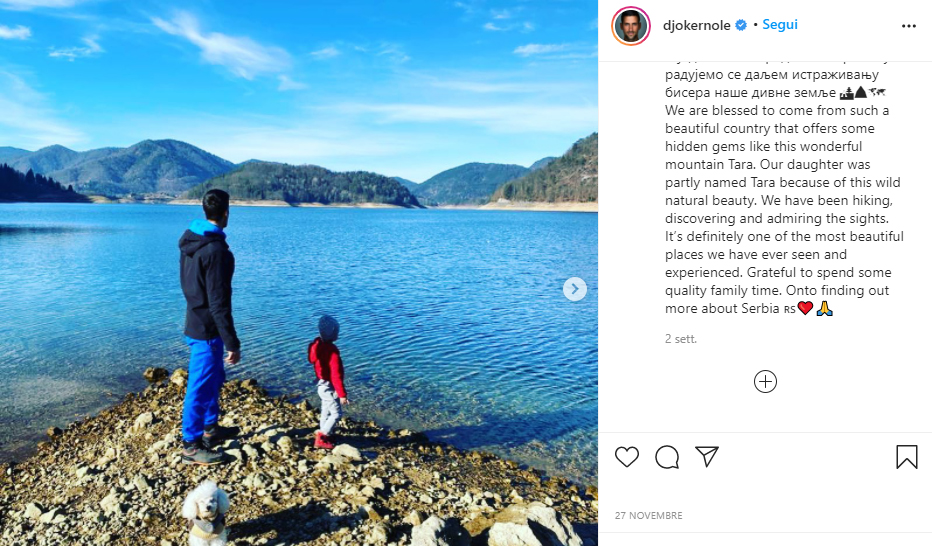The height and width of the screenshot is (546, 932).
Task: Open comments via the speech bubble icon
Action: 667,457
